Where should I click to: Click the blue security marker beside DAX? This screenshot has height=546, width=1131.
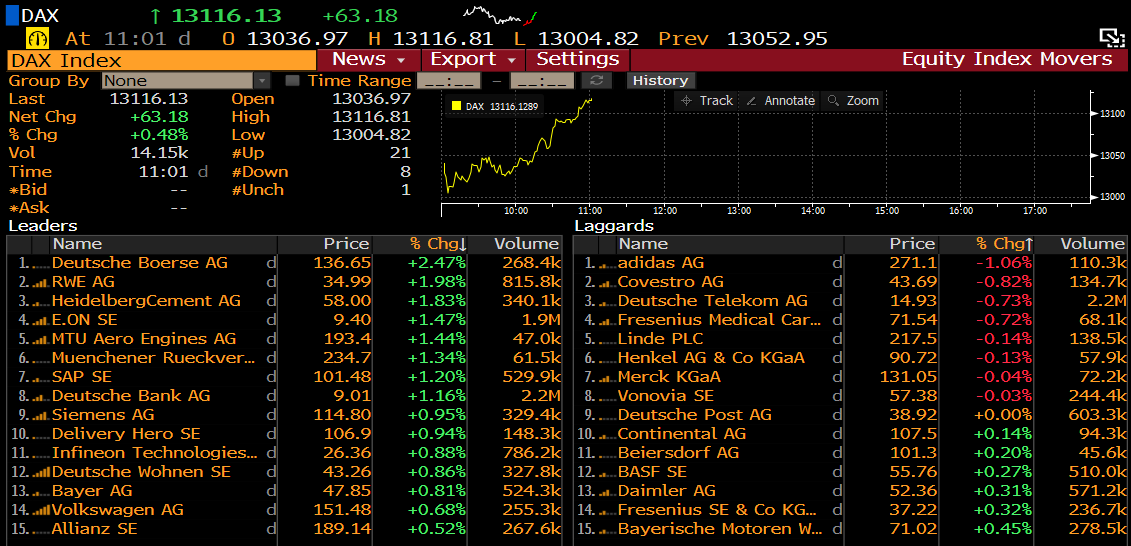tap(12, 14)
